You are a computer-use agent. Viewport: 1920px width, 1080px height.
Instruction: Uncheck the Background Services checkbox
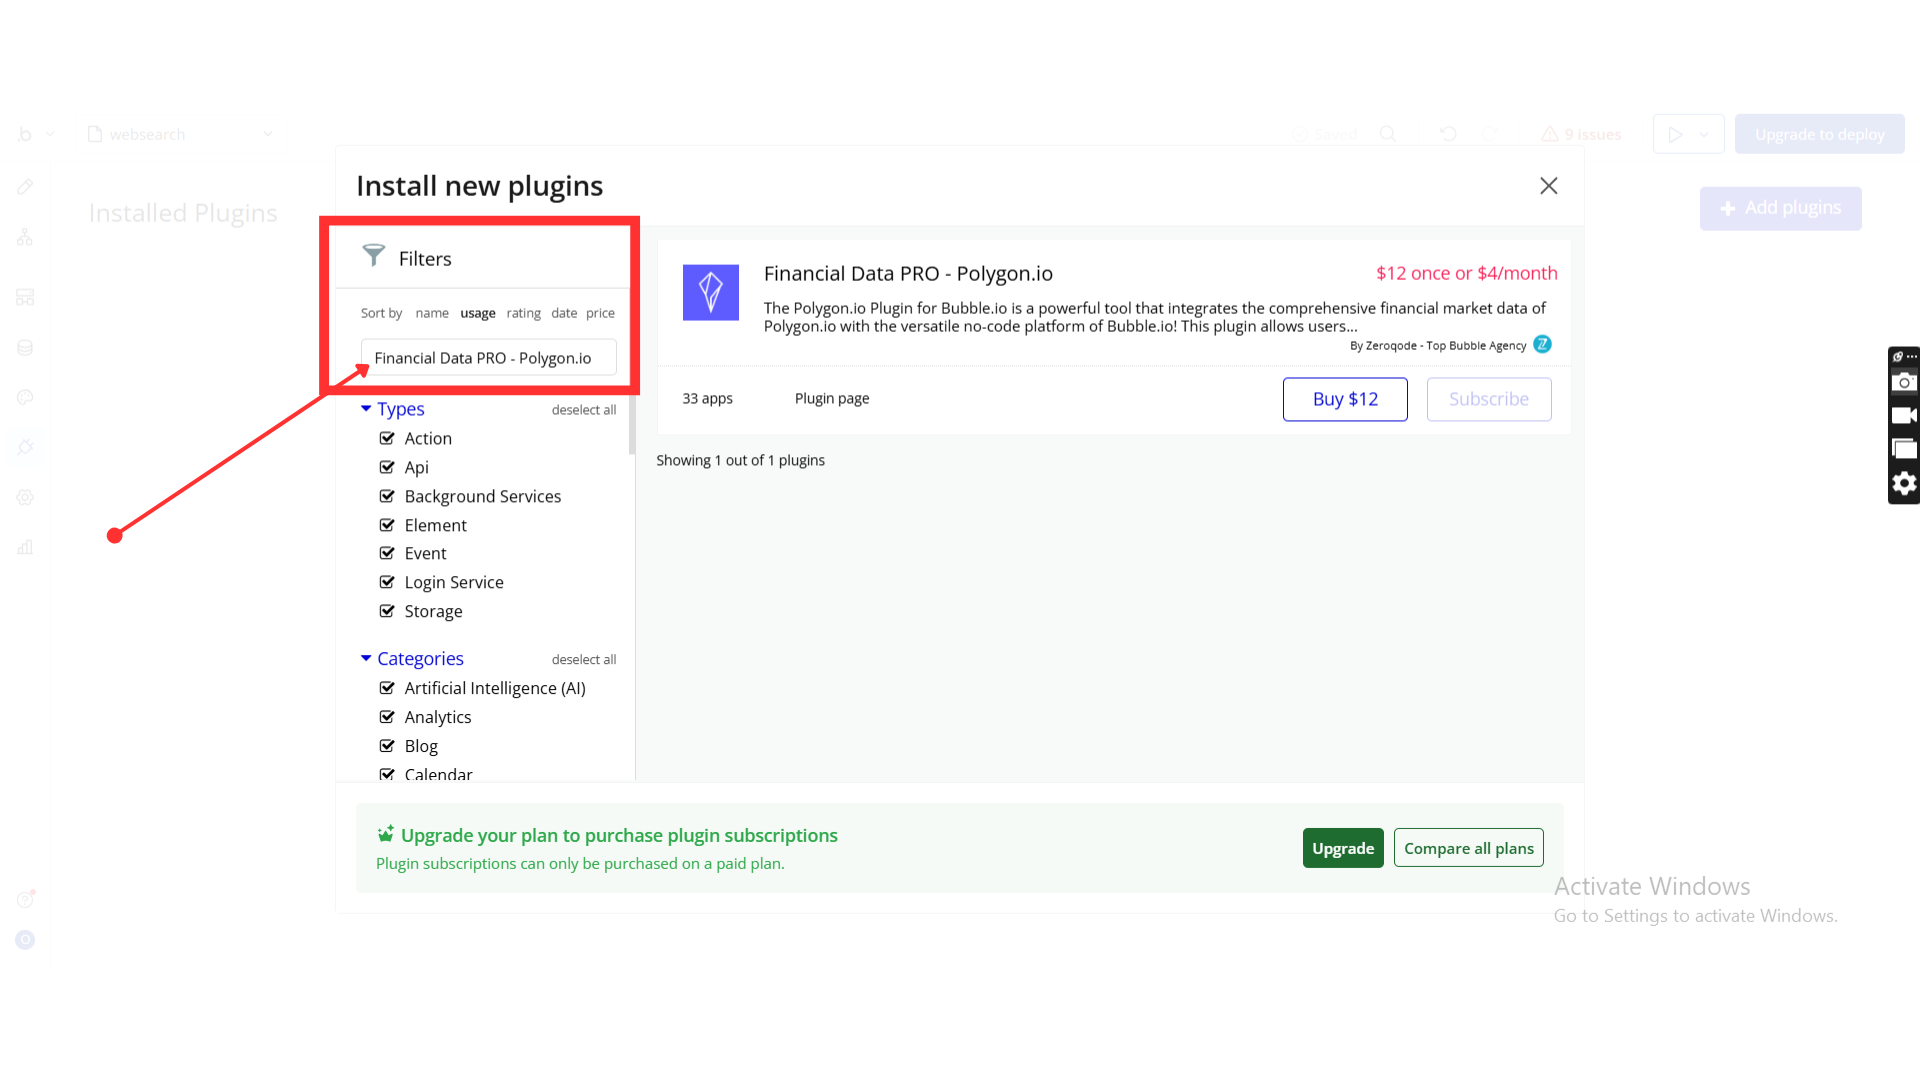click(x=387, y=496)
